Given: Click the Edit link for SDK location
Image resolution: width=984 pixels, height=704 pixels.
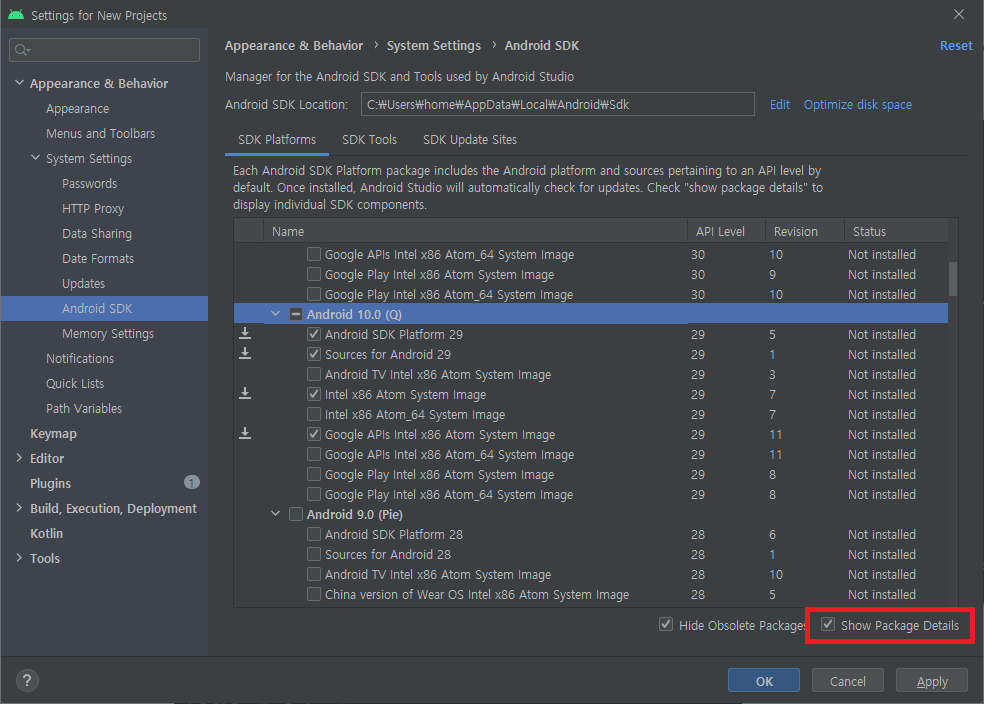Looking at the screenshot, I should tap(779, 105).
